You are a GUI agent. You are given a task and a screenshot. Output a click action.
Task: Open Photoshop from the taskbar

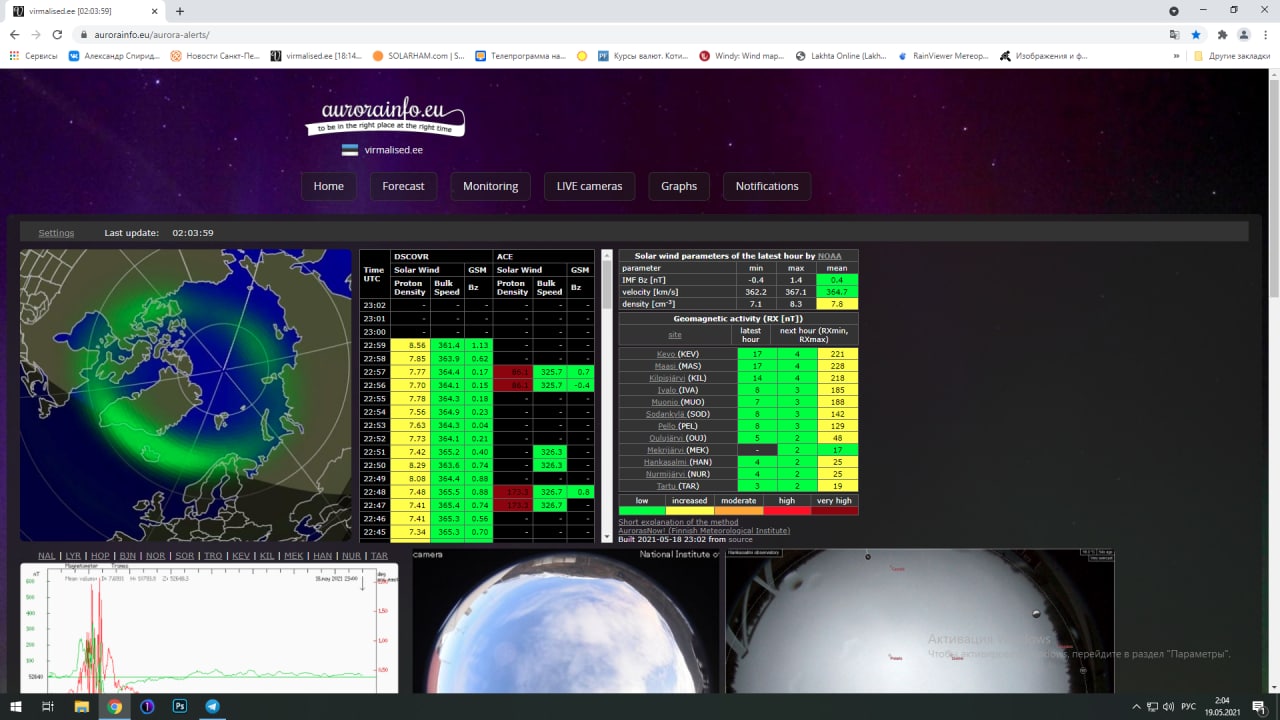[180, 706]
